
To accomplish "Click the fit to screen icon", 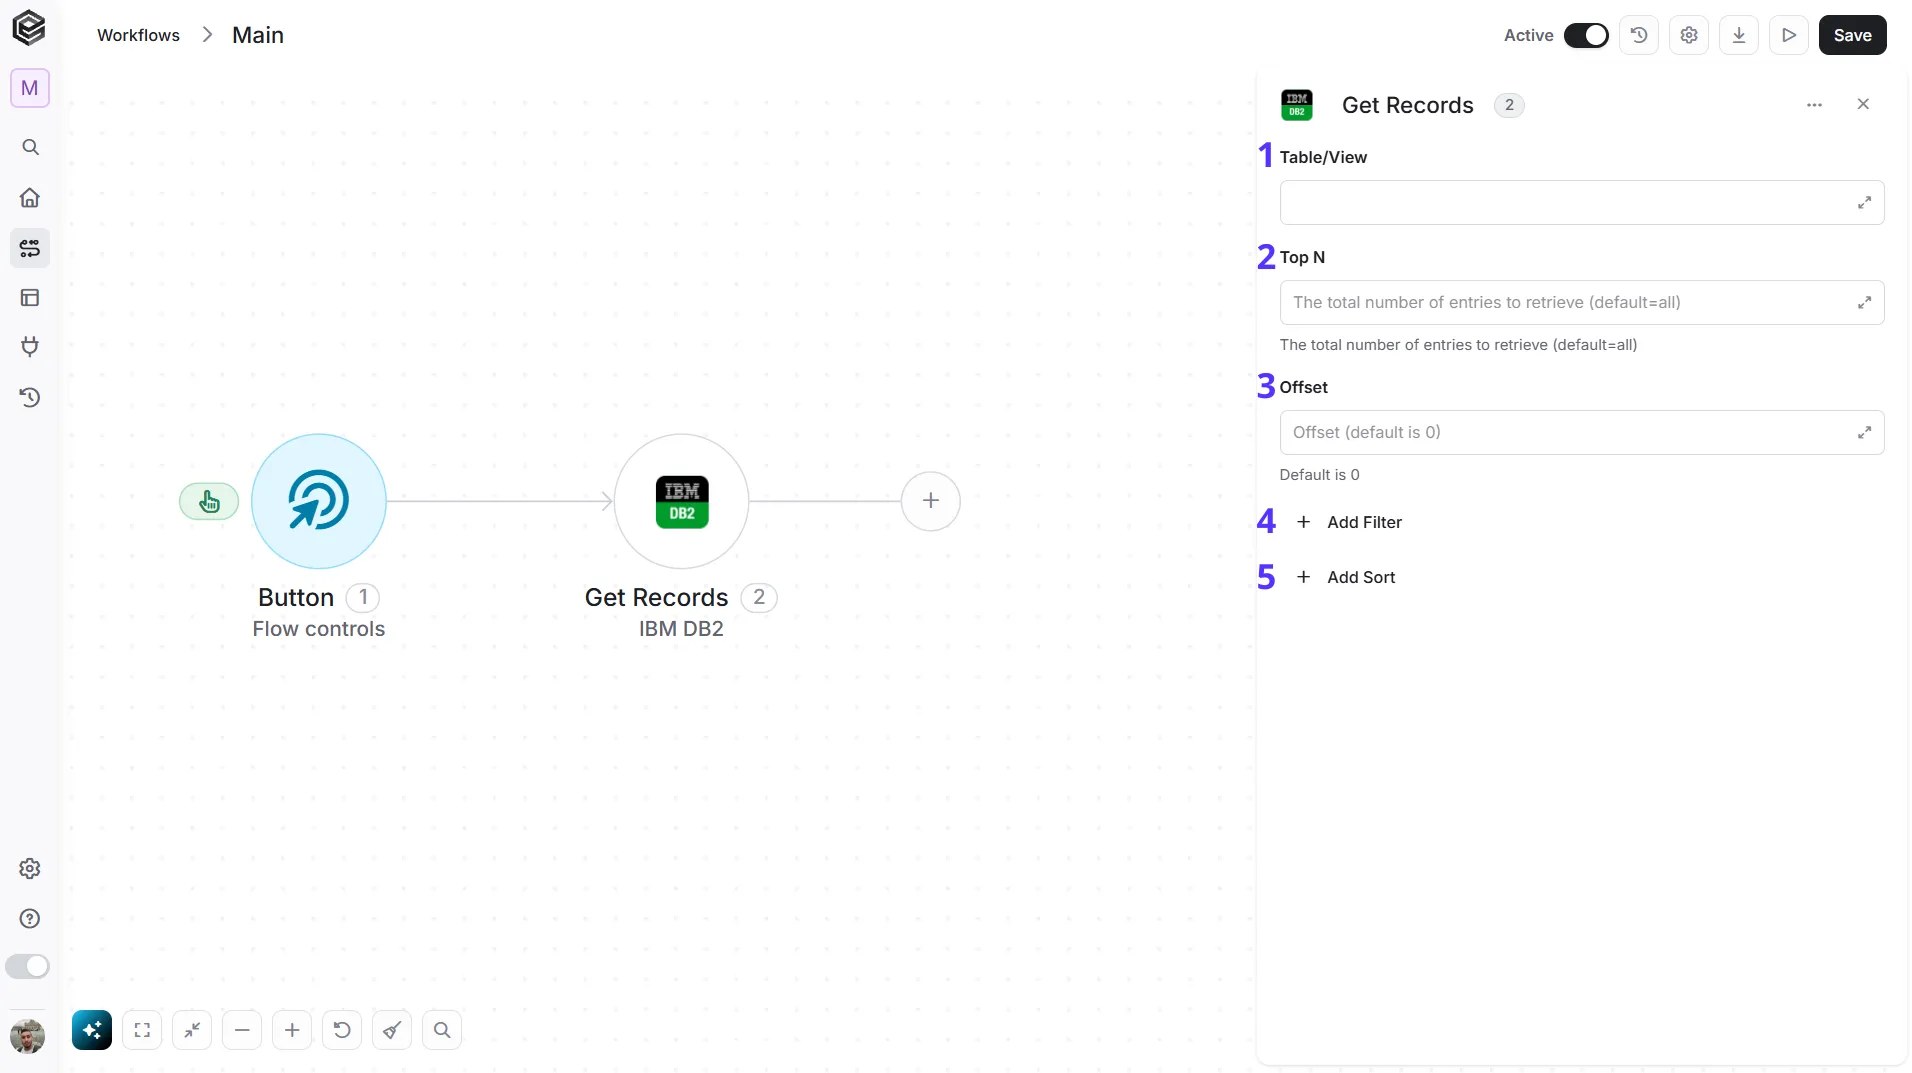I will point(142,1030).
